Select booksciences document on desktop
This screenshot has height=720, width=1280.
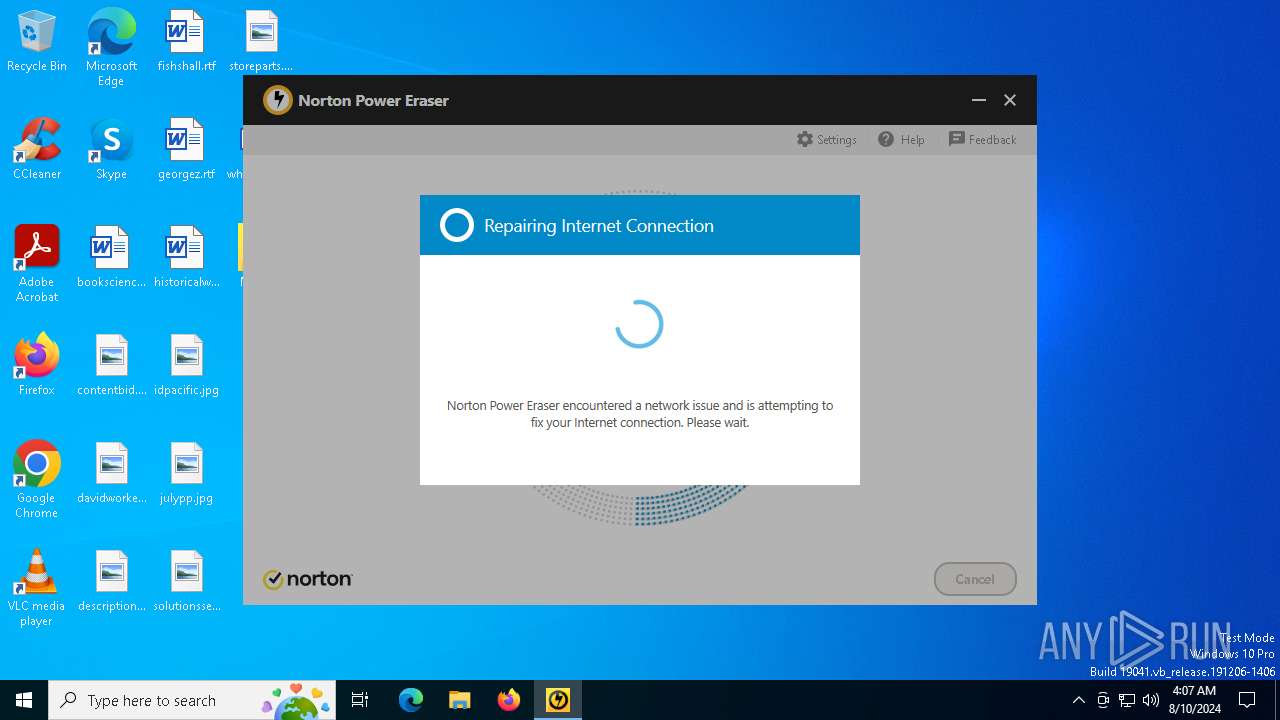click(111, 257)
